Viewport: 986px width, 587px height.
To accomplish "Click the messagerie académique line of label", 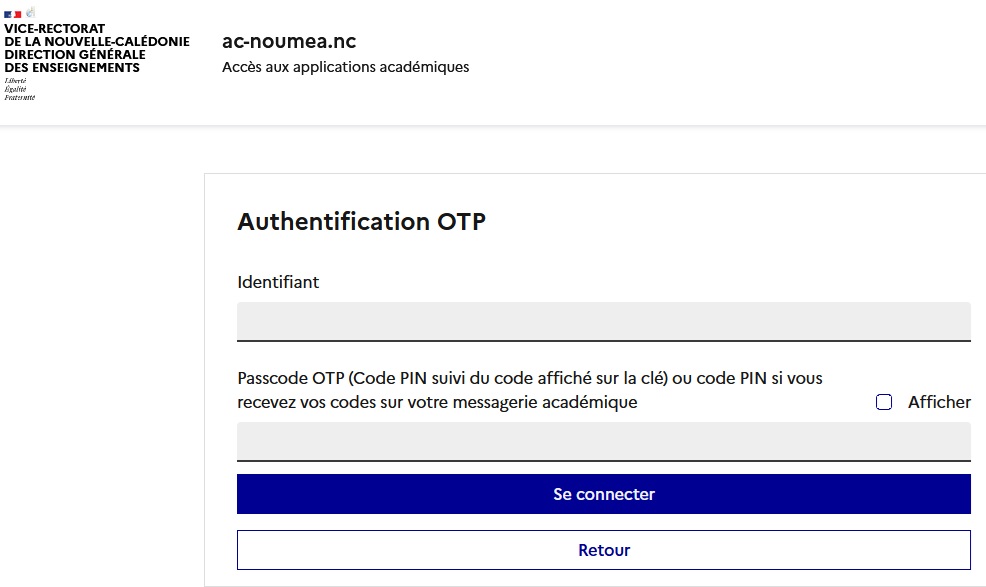I will [x=437, y=402].
